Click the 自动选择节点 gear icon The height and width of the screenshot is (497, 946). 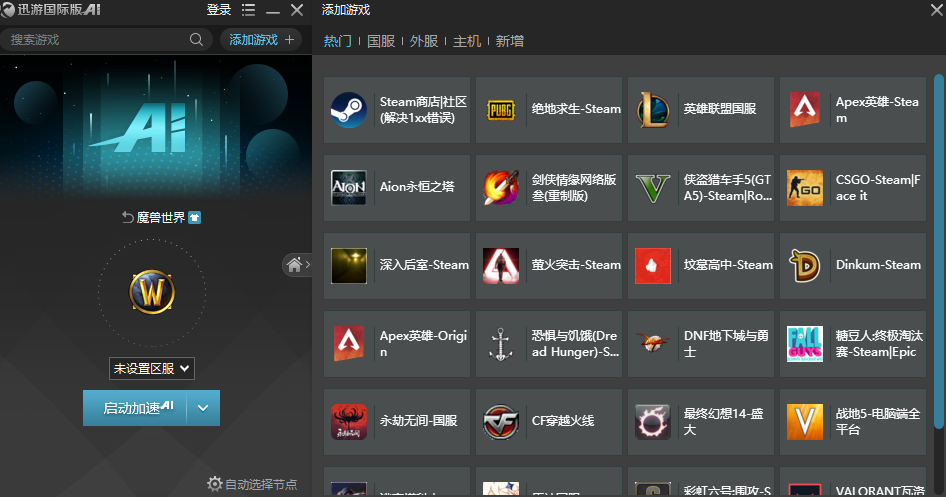215,484
